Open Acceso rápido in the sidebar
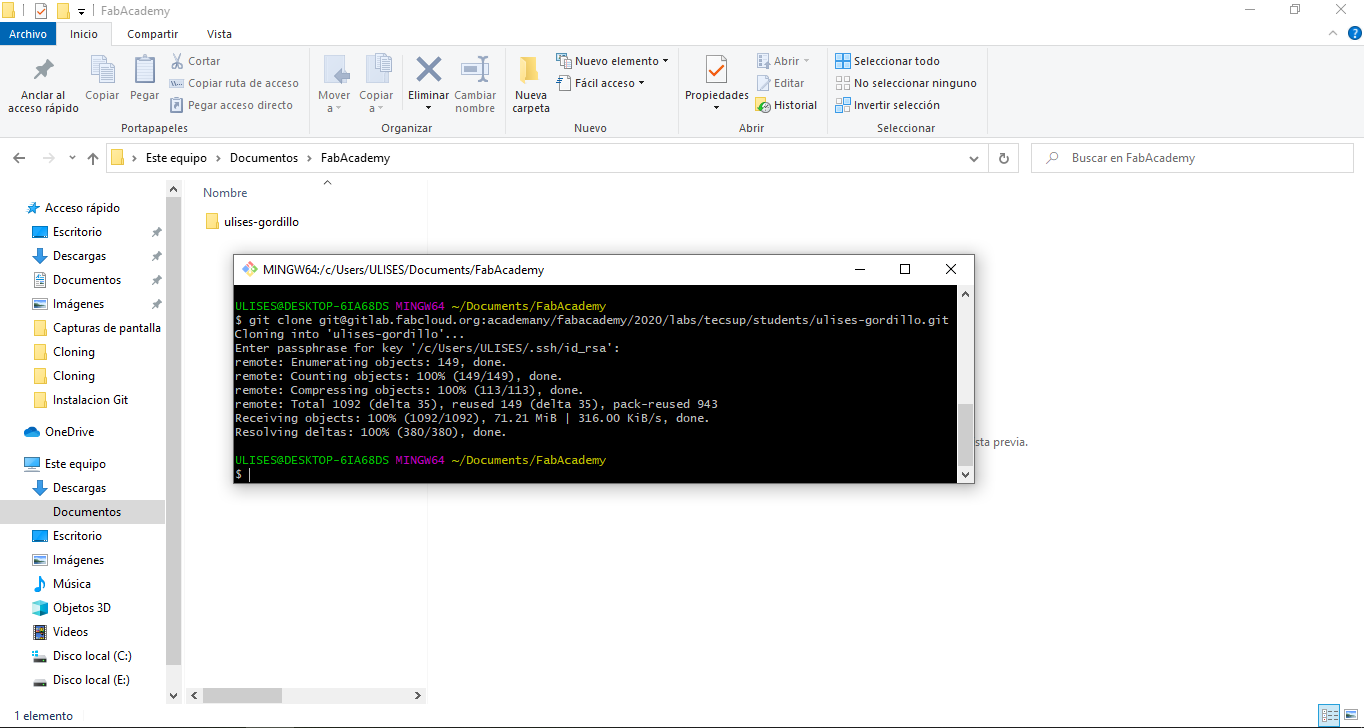The height and width of the screenshot is (728, 1364). point(82,208)
